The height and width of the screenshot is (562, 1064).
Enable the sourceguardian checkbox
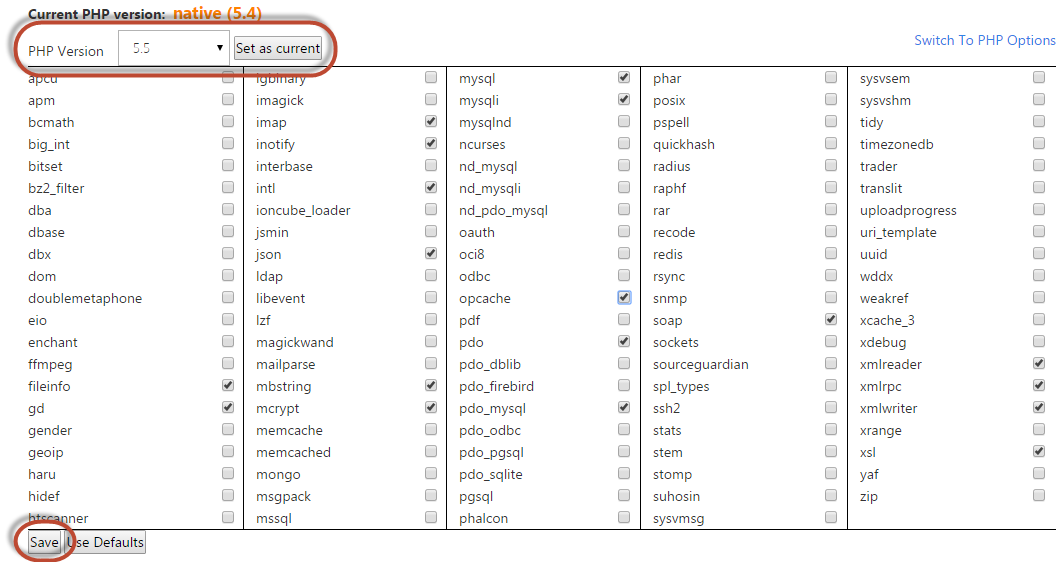(831, 363)
